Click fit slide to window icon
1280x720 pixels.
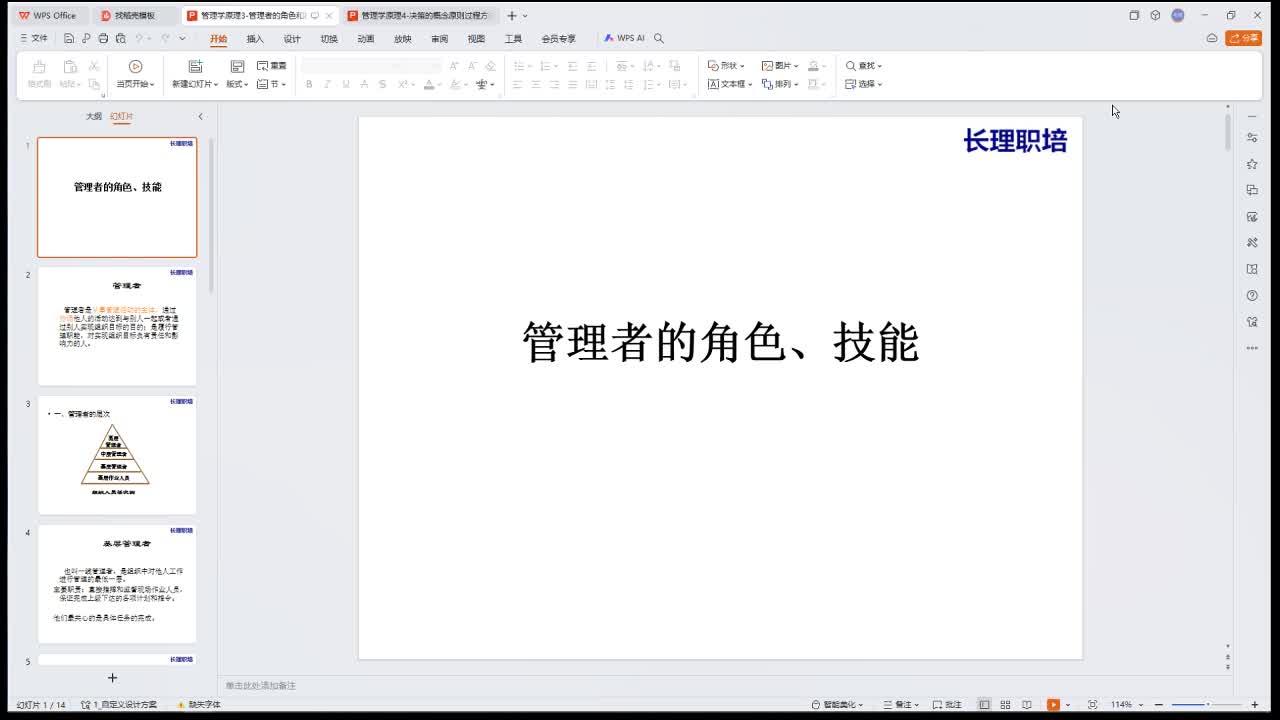pyautogui.click(x=1092, y=705)
